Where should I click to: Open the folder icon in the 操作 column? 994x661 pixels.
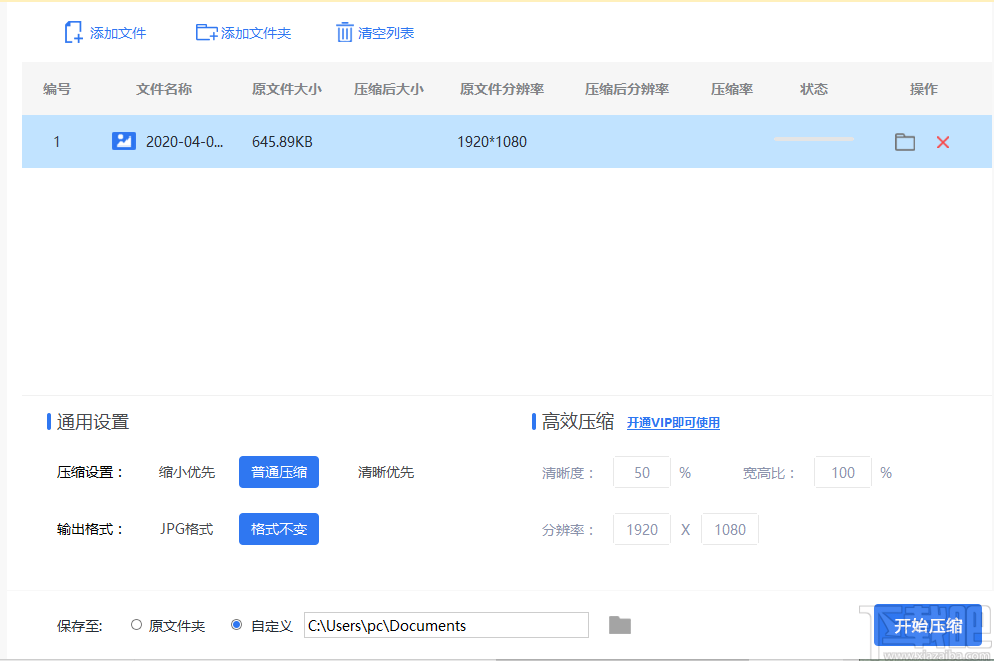click(904, 142)
